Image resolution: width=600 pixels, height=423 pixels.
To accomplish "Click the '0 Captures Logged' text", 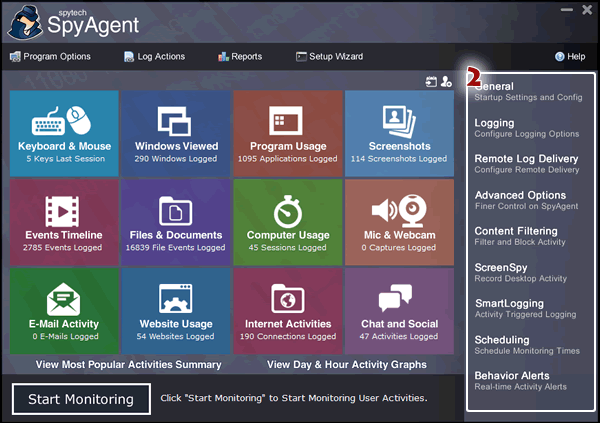I will (x=399, y=247).
